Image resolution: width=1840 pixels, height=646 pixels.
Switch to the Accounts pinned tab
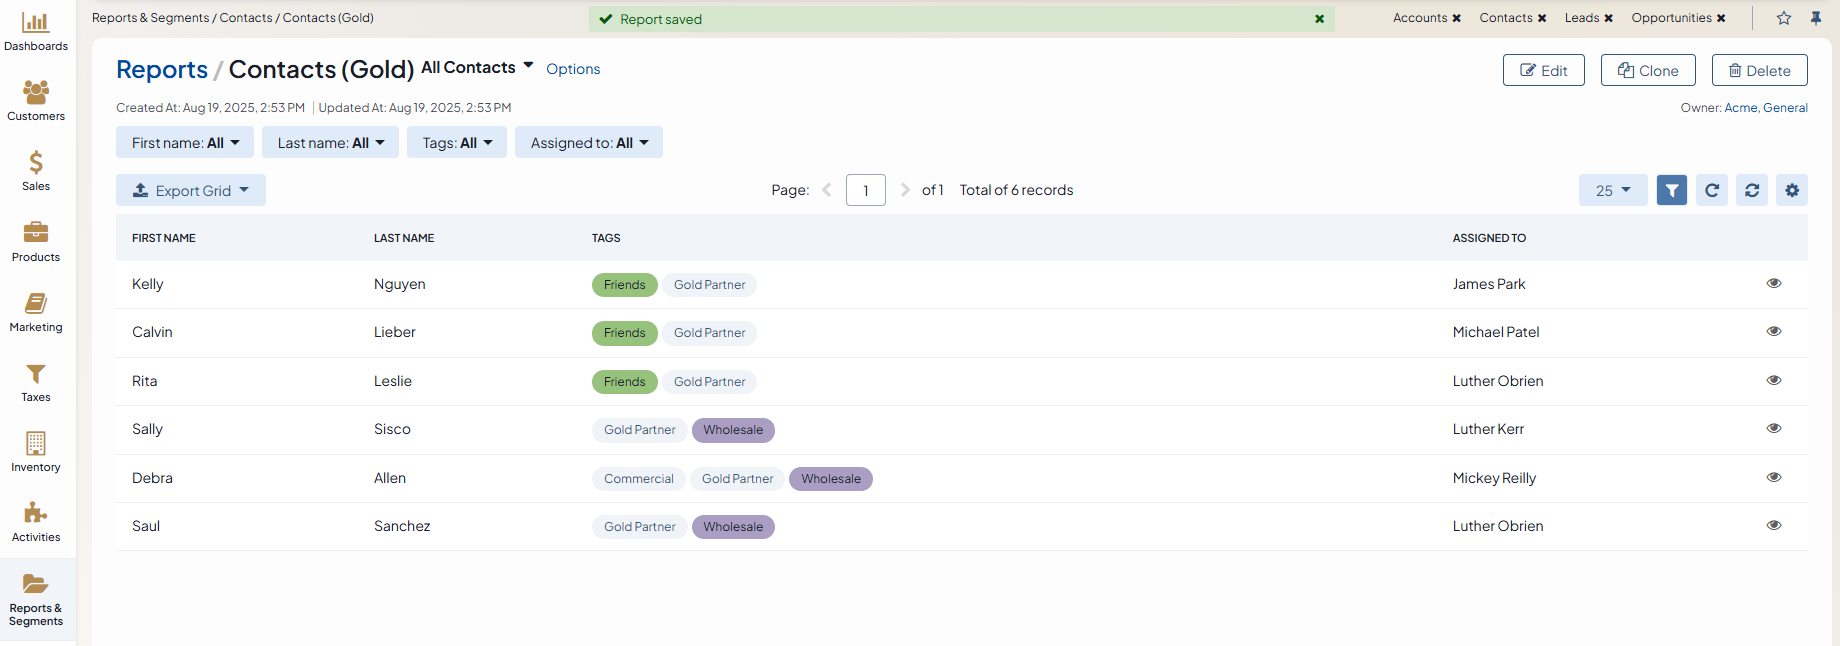tap(1419, 18)
